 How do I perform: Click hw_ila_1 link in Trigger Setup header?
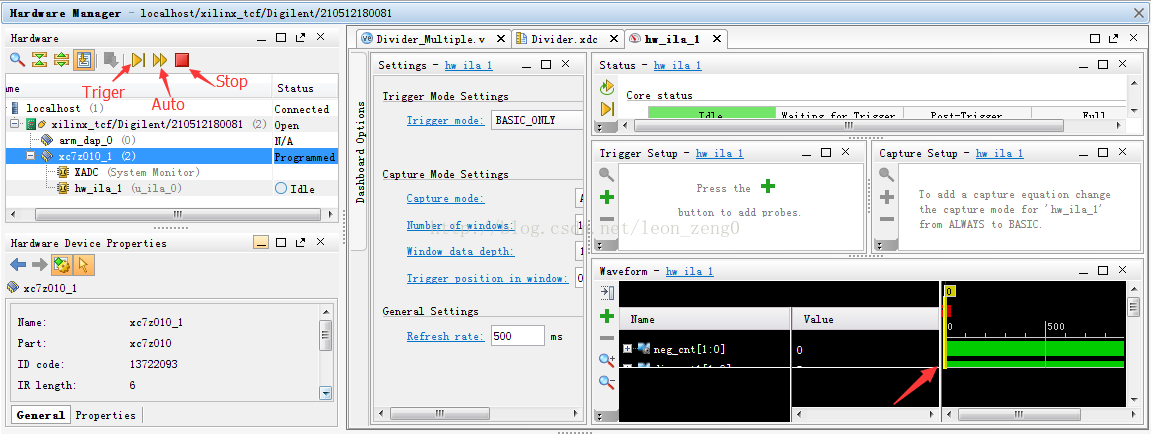pos(719,153)
